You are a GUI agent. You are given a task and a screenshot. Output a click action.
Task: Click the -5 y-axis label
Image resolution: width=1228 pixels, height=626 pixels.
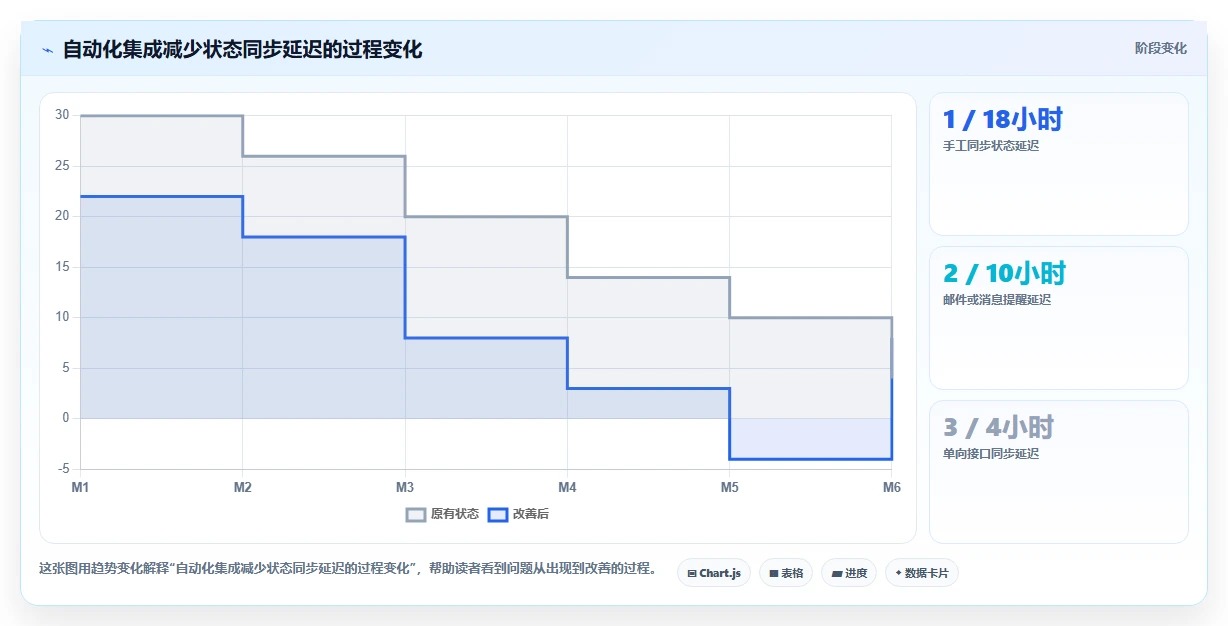63,468
